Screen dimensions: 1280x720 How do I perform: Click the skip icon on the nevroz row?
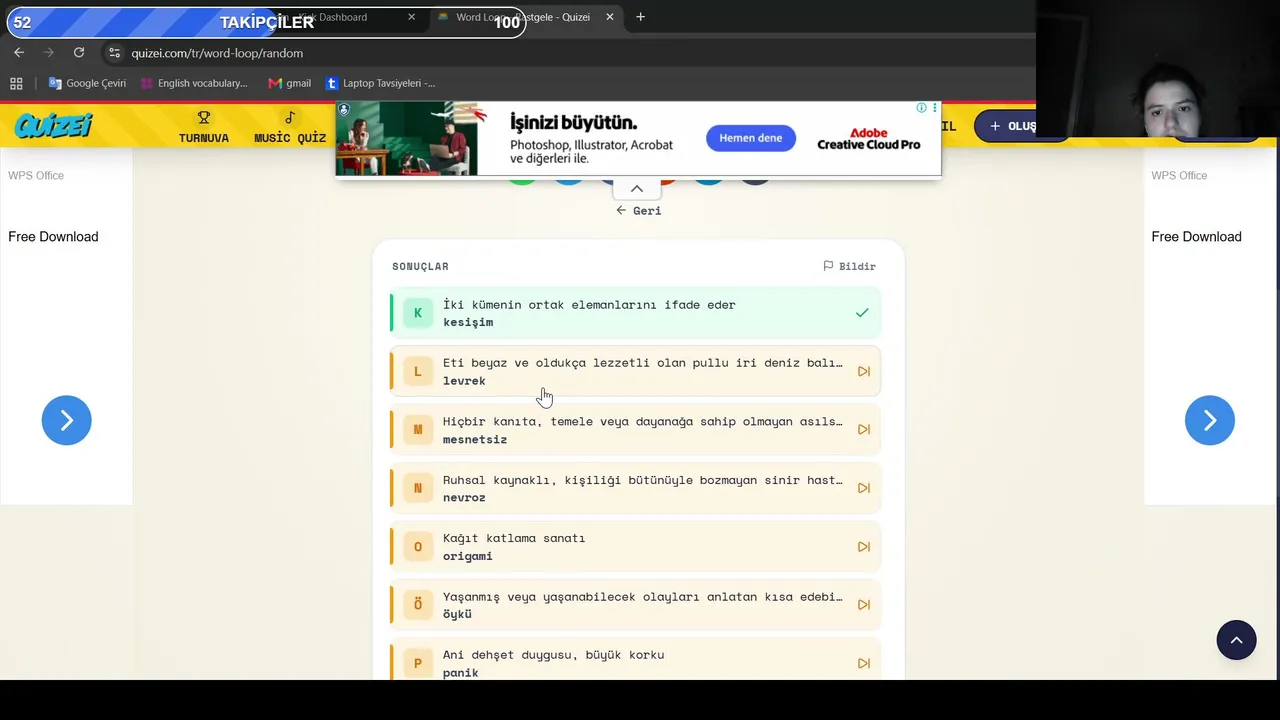[x=864, y=488]
